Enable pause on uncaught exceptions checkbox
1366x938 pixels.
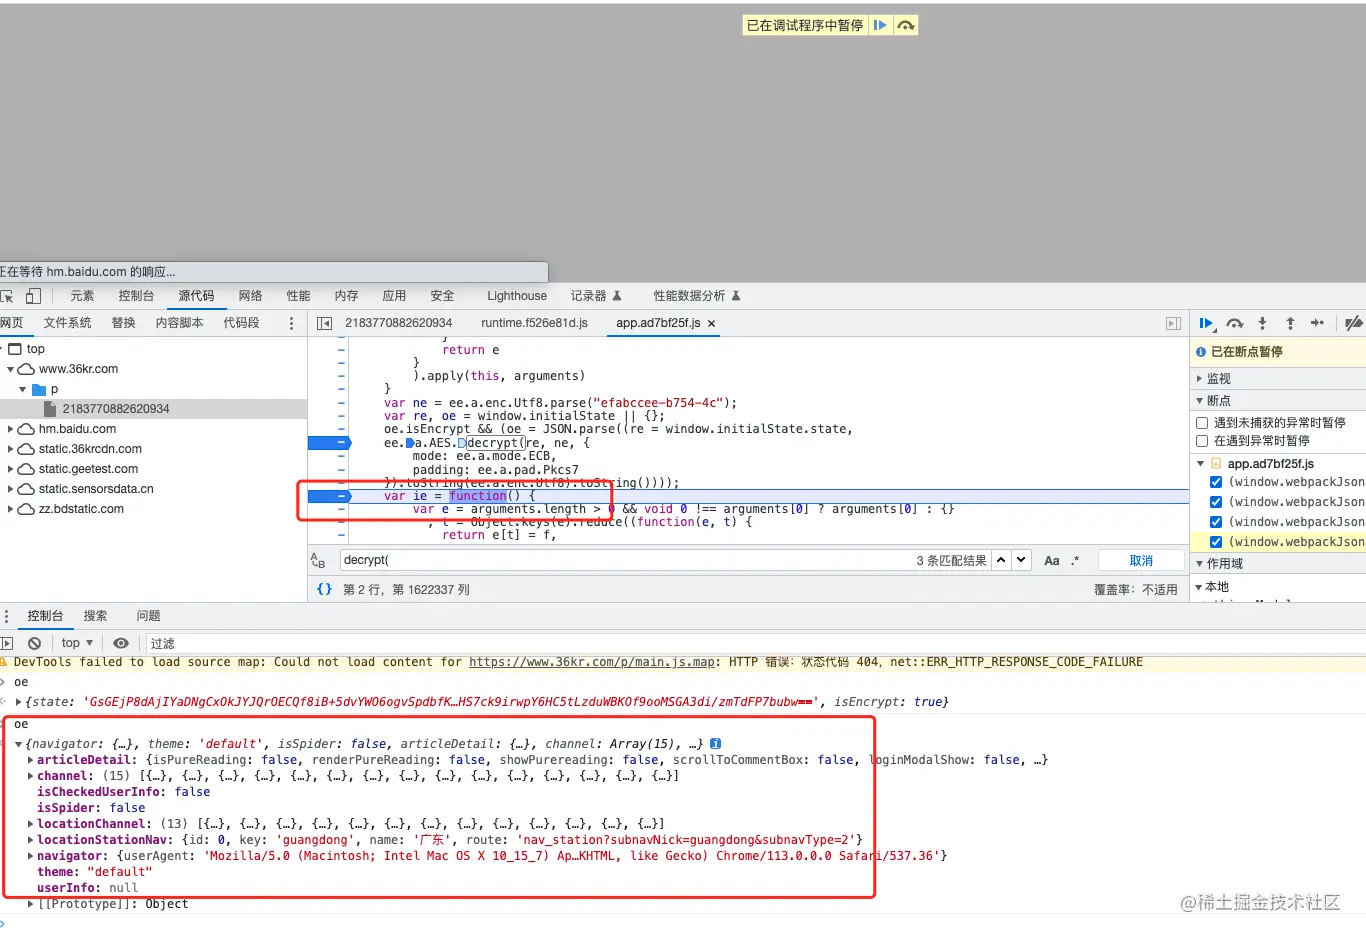point(1202,423)
